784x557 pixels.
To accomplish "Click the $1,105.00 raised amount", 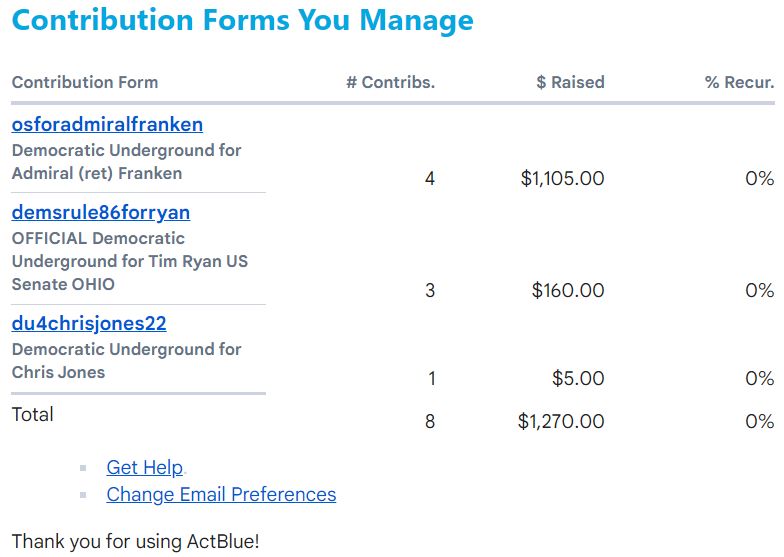I will [x=562, y=179].
